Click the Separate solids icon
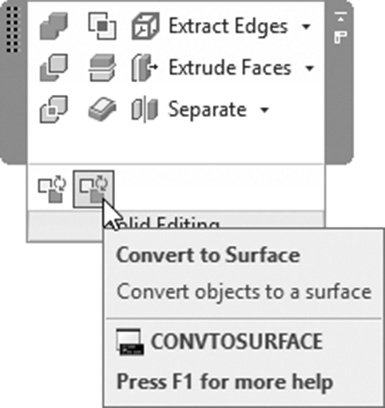 click(x=144, y=109)
